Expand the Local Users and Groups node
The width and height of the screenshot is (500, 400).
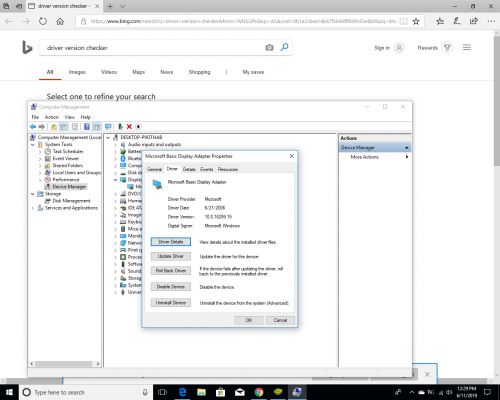point(40,173)
